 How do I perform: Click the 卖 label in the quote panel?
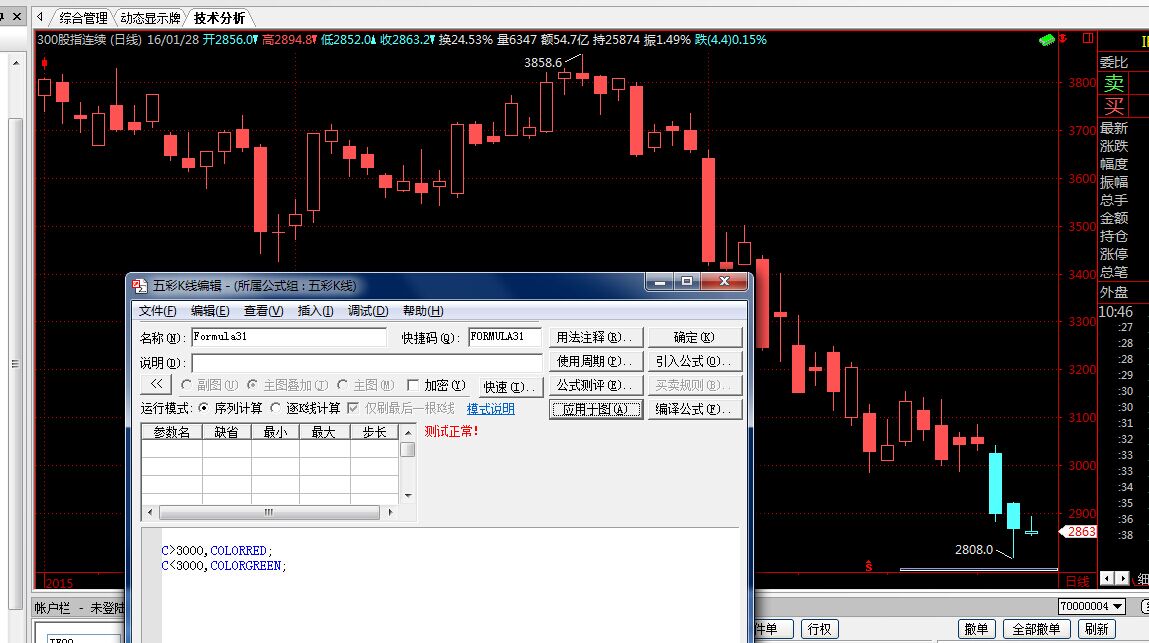click(x=1114, y=84)
